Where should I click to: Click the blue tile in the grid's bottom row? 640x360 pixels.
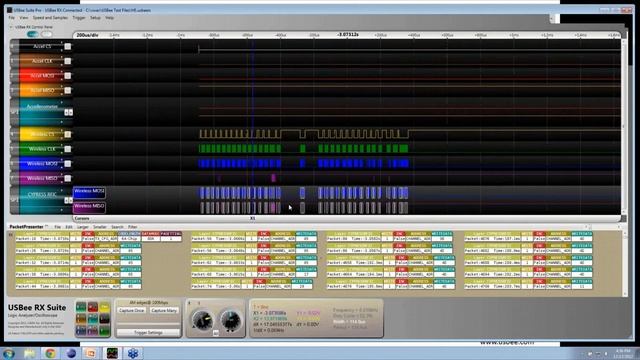(x=81, y=331)
